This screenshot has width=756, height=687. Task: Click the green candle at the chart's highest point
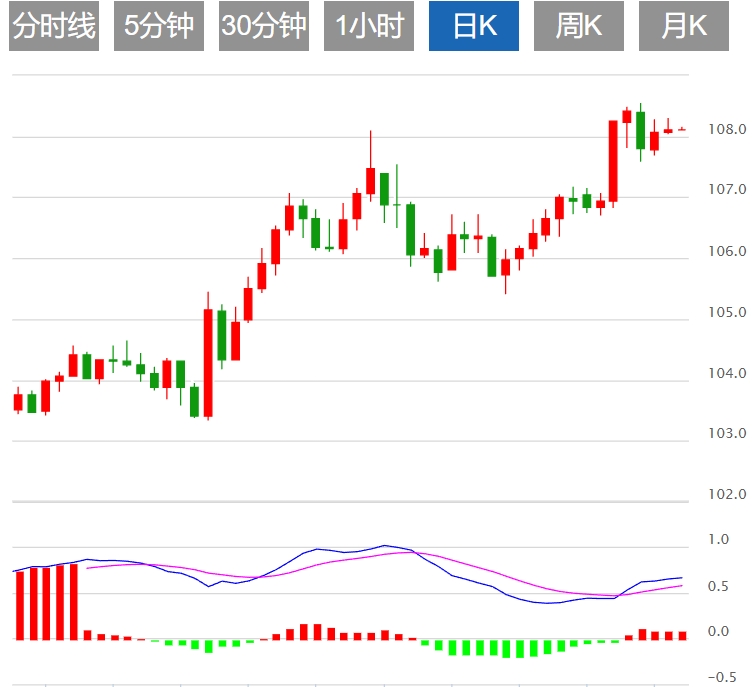[x=640, y=130]
